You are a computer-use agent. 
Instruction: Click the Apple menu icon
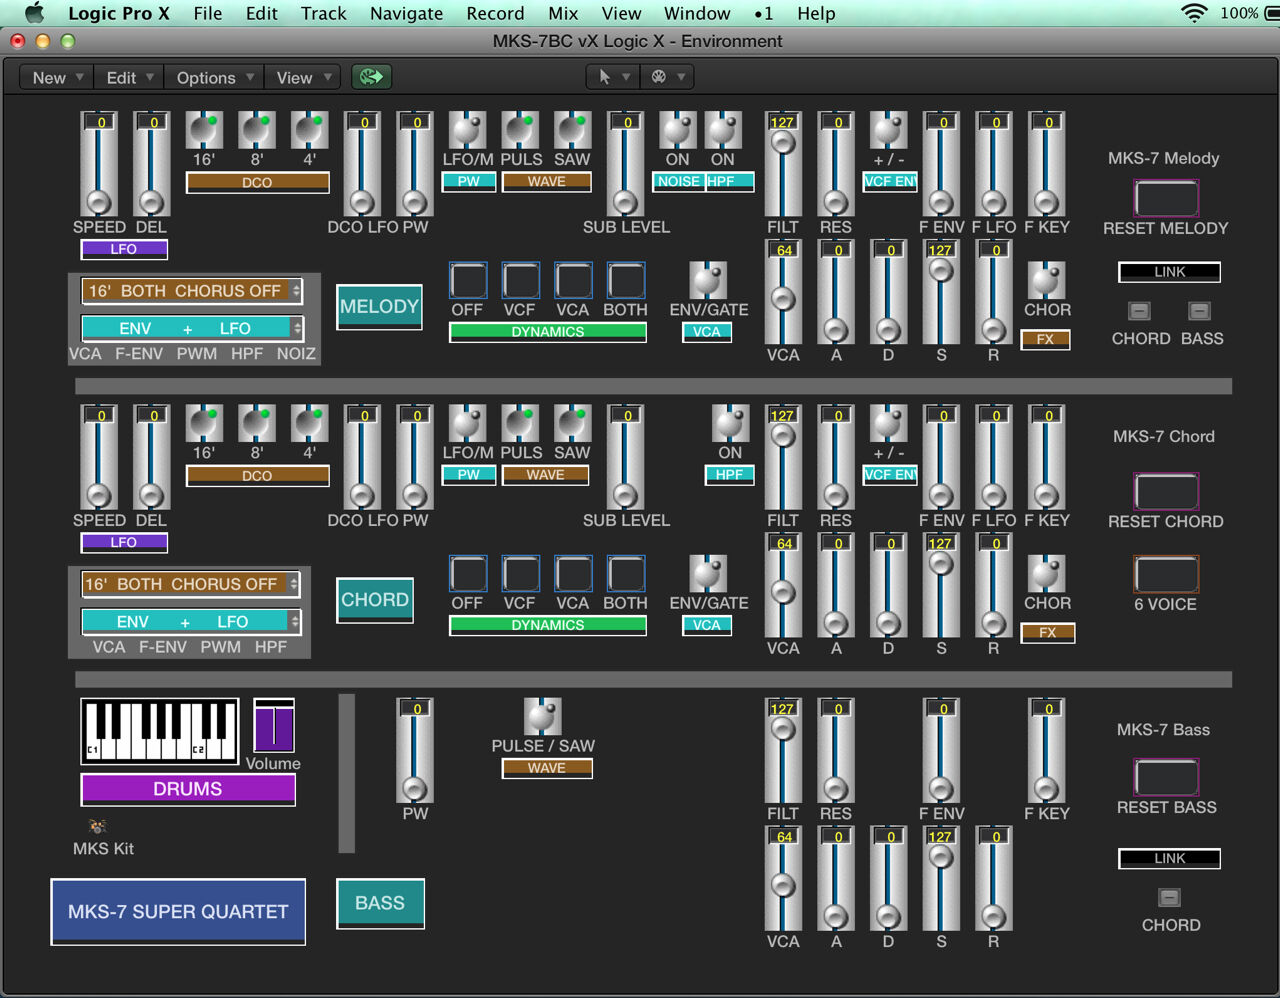[34, 13]
